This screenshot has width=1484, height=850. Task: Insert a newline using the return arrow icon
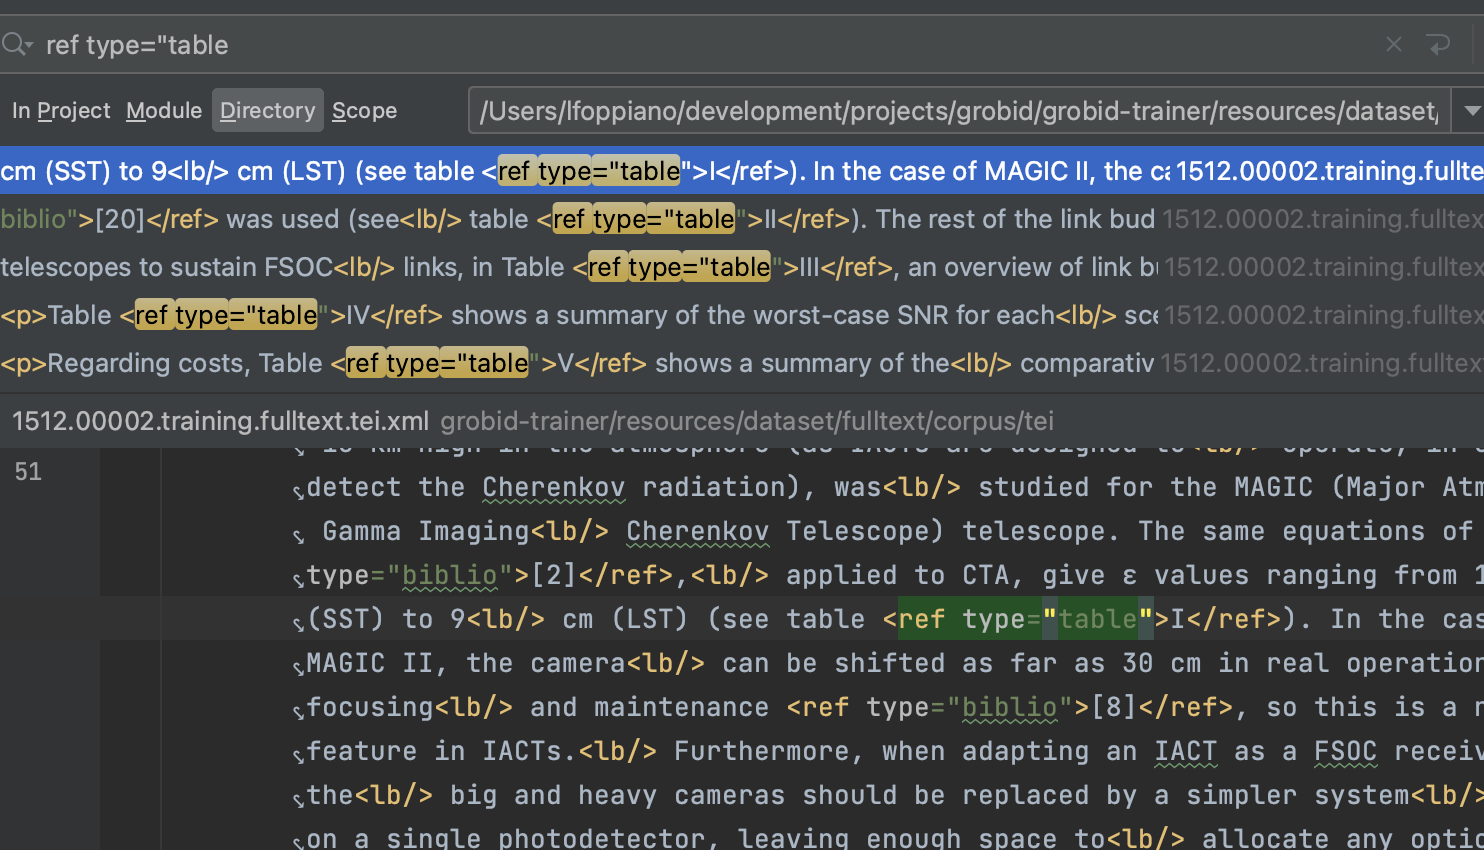[1439, 44]
